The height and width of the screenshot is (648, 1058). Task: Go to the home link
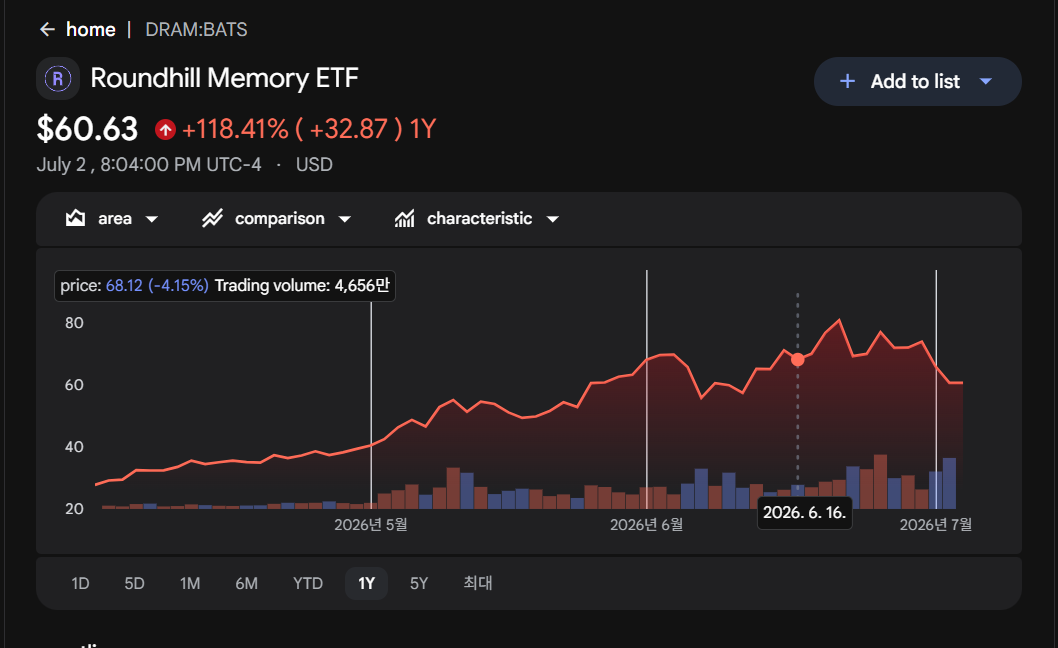(90, 29)
